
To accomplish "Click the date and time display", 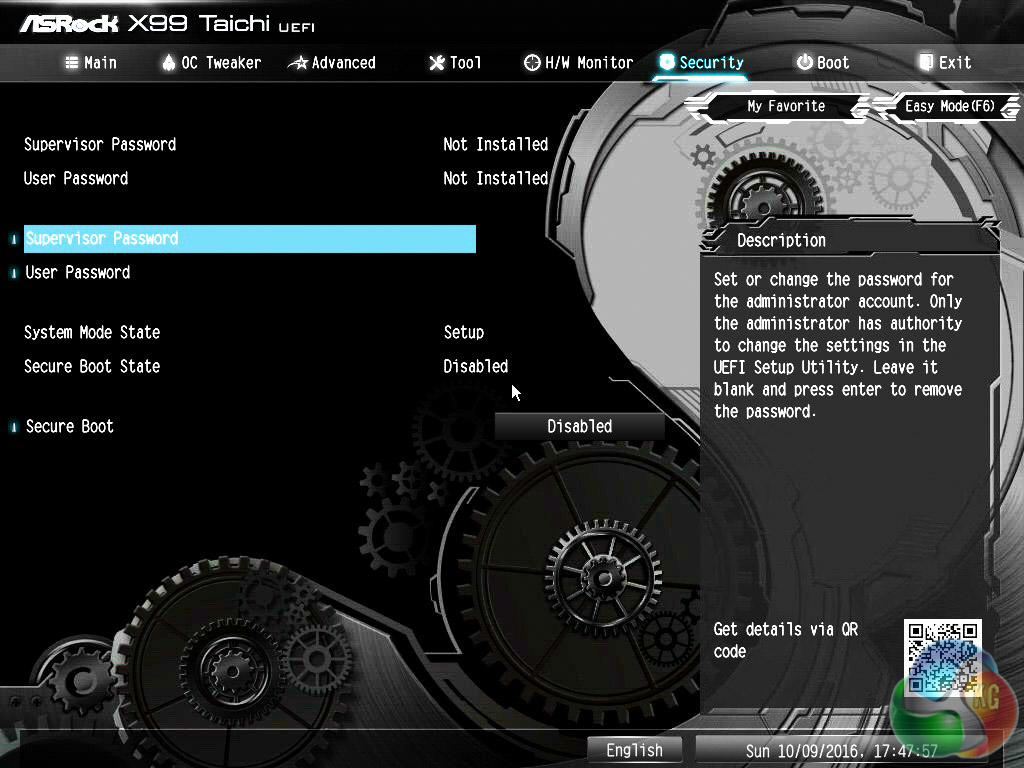I will pyautogui.click(x=841, y=750).
